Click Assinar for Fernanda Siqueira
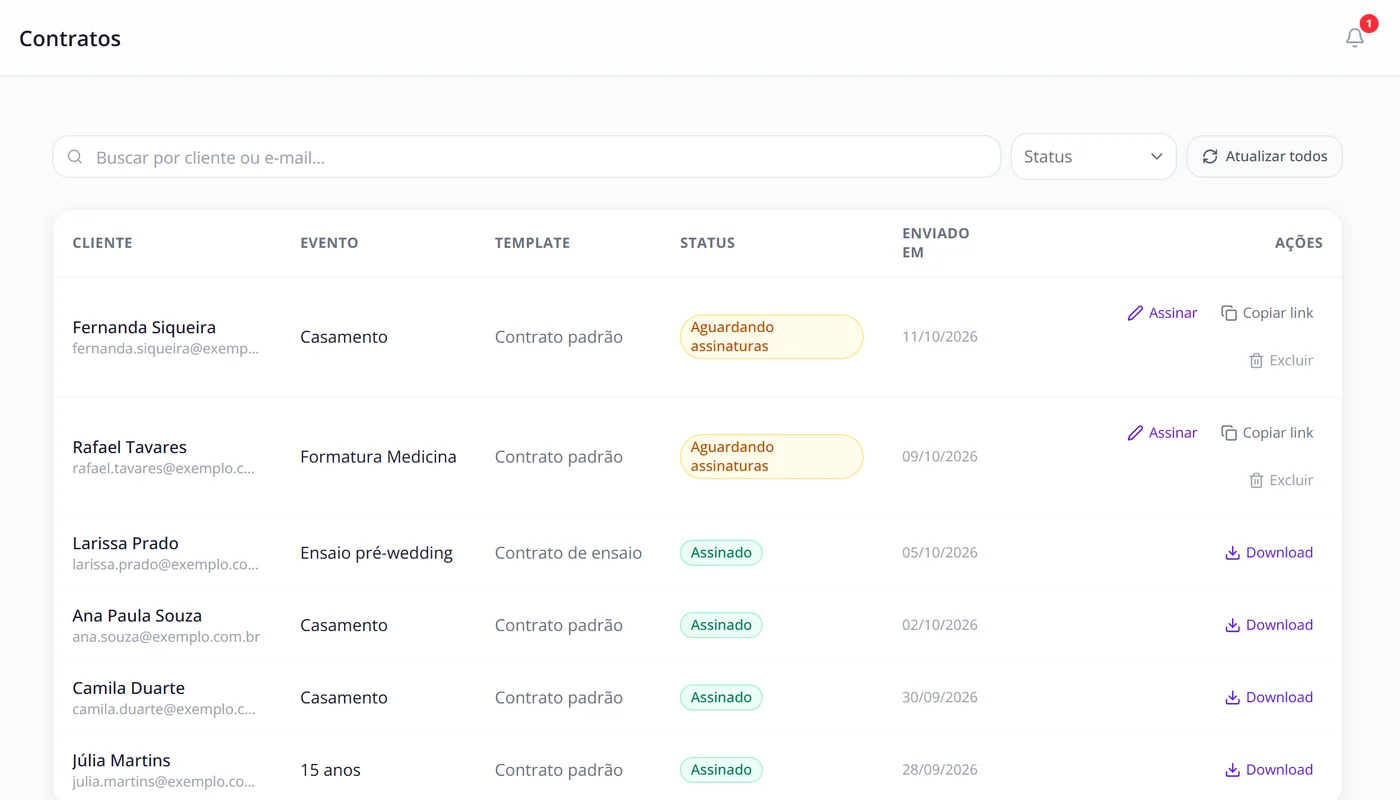Screen dimensions: 1400x800 point(1162,313)
